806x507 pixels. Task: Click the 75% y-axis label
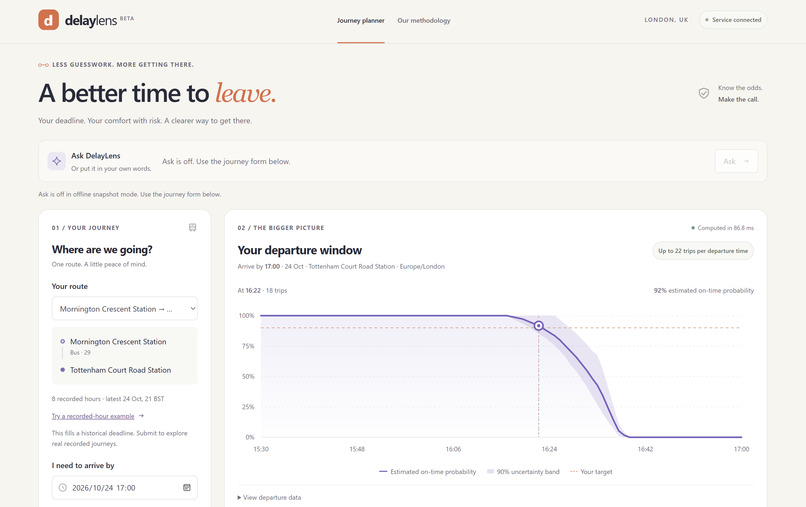pos(248,346)
